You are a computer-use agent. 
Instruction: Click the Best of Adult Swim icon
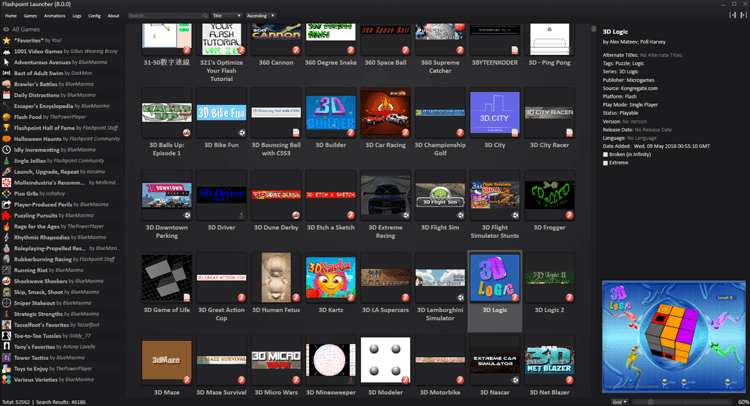6,73
